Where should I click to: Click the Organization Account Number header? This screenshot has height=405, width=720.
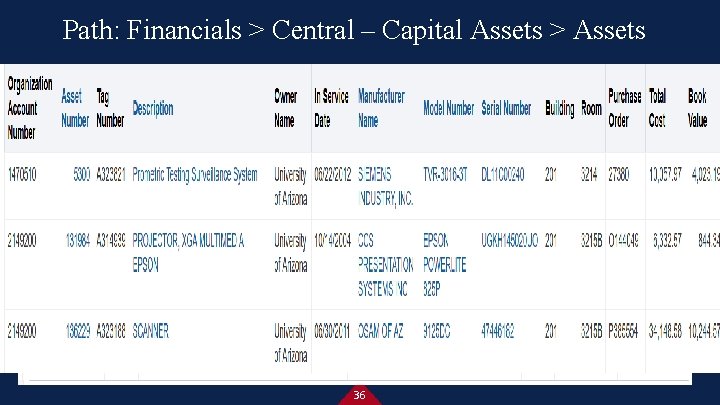click(x=30, y=108)
